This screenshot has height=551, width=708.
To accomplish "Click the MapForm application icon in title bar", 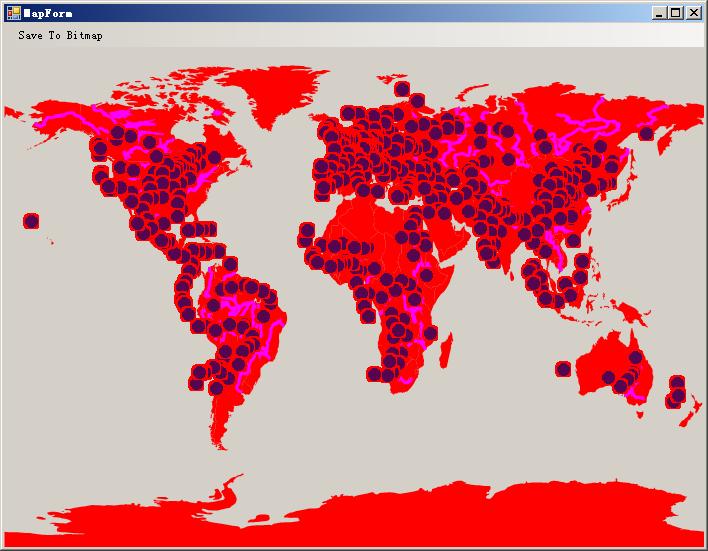I will tap(14, 13).
